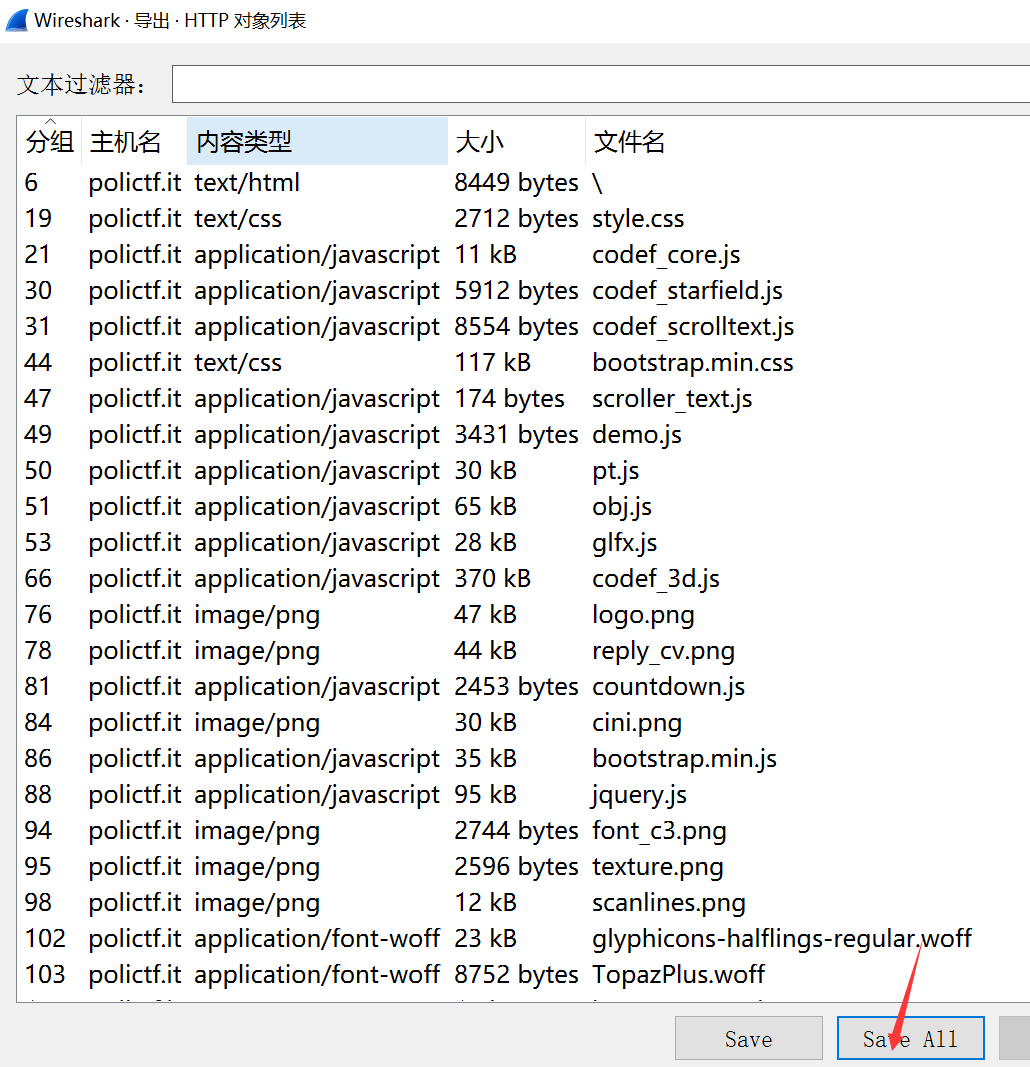Select the bootstrap.min.css row

pyautogui.click(x=523, y=363)
